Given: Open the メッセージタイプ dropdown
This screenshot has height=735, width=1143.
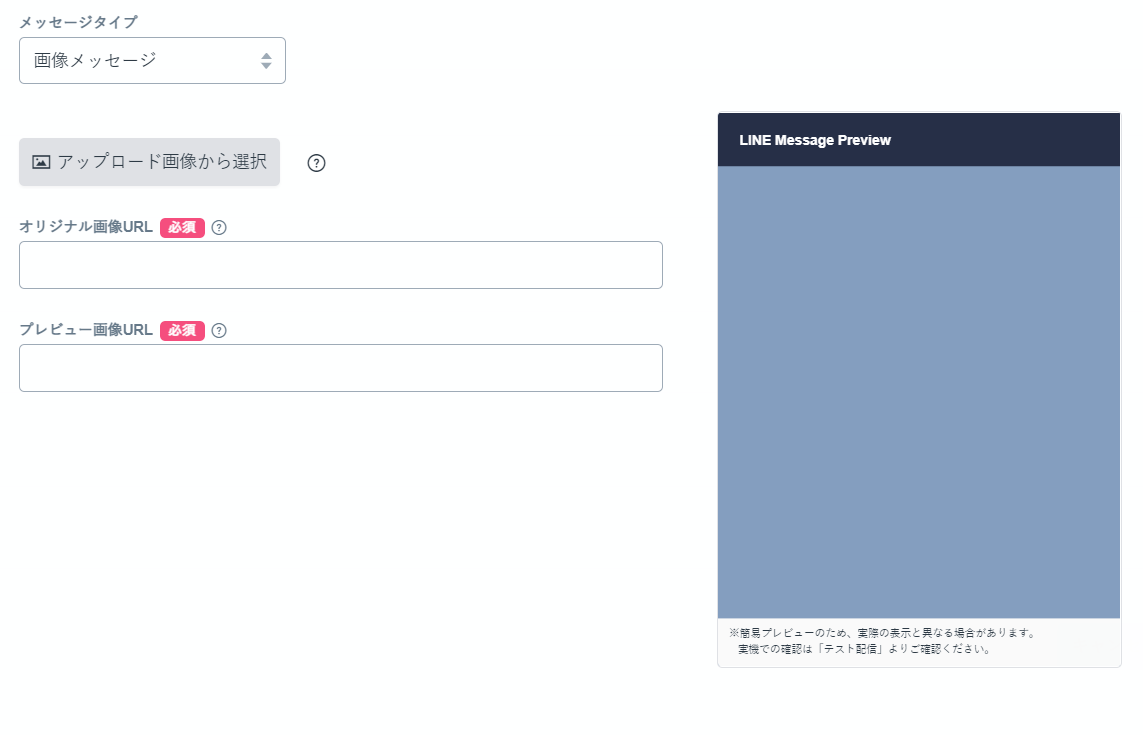Looking at the screenshot, I should coord(152,61).
